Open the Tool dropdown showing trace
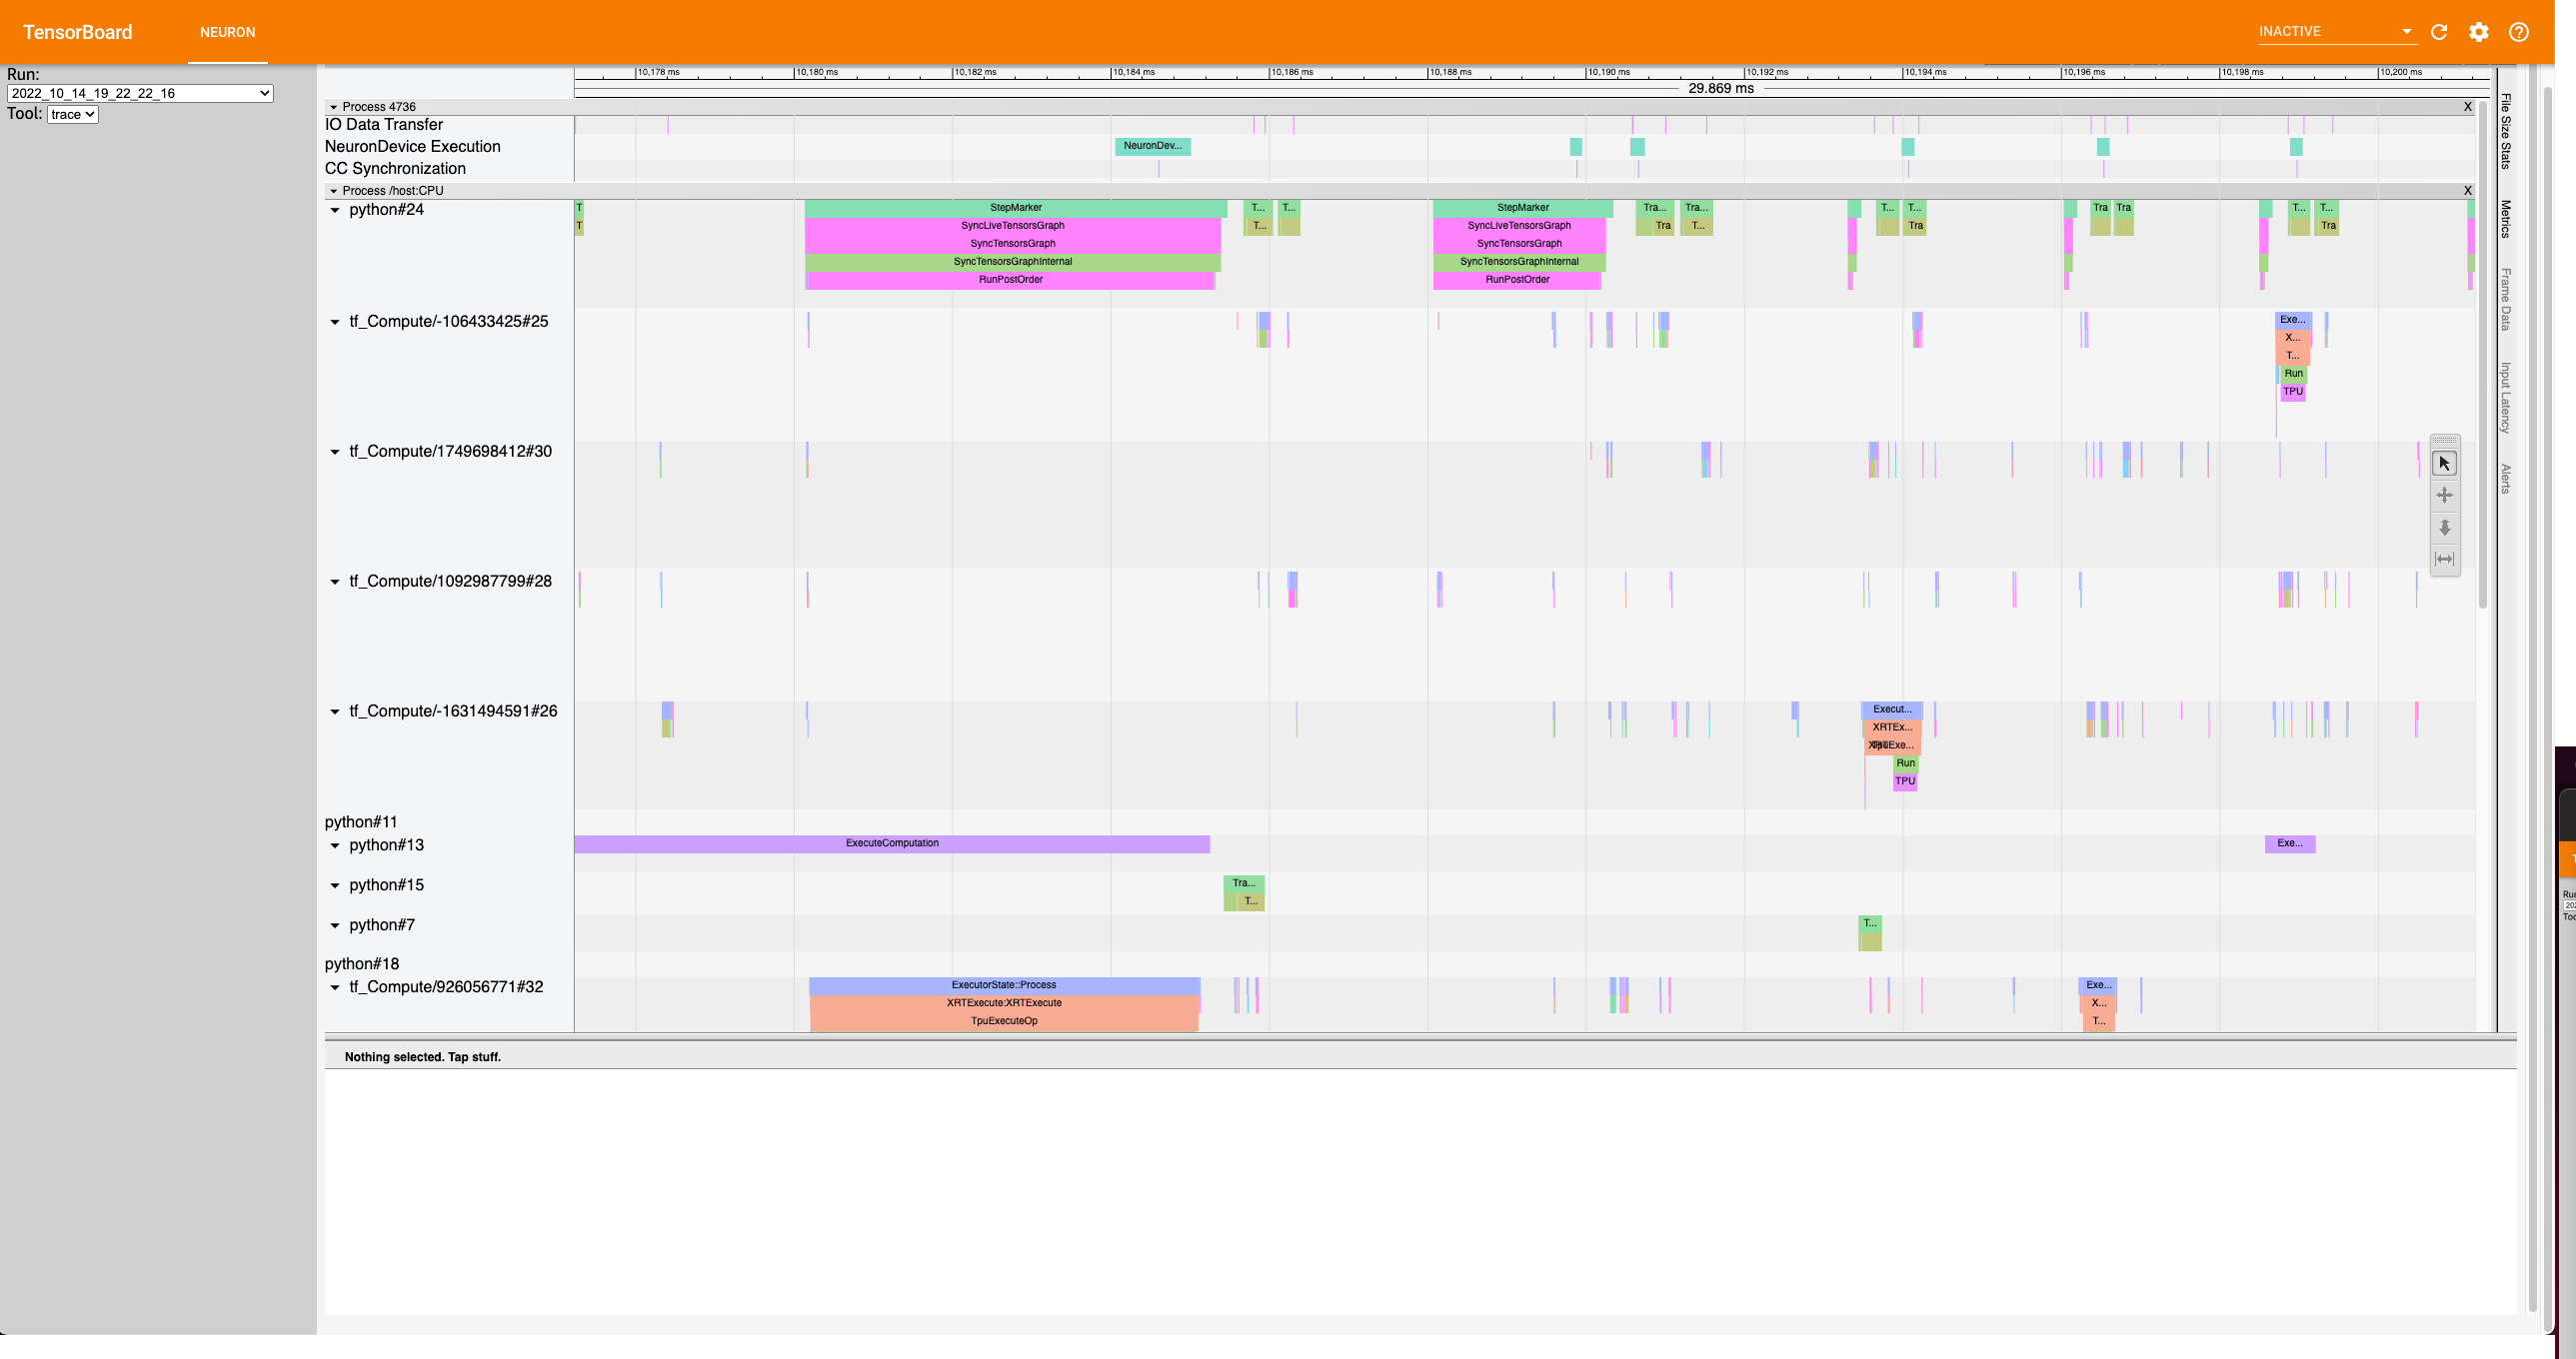The width and height of the screenshot is (2576, 1359). (x=72, y=114)
